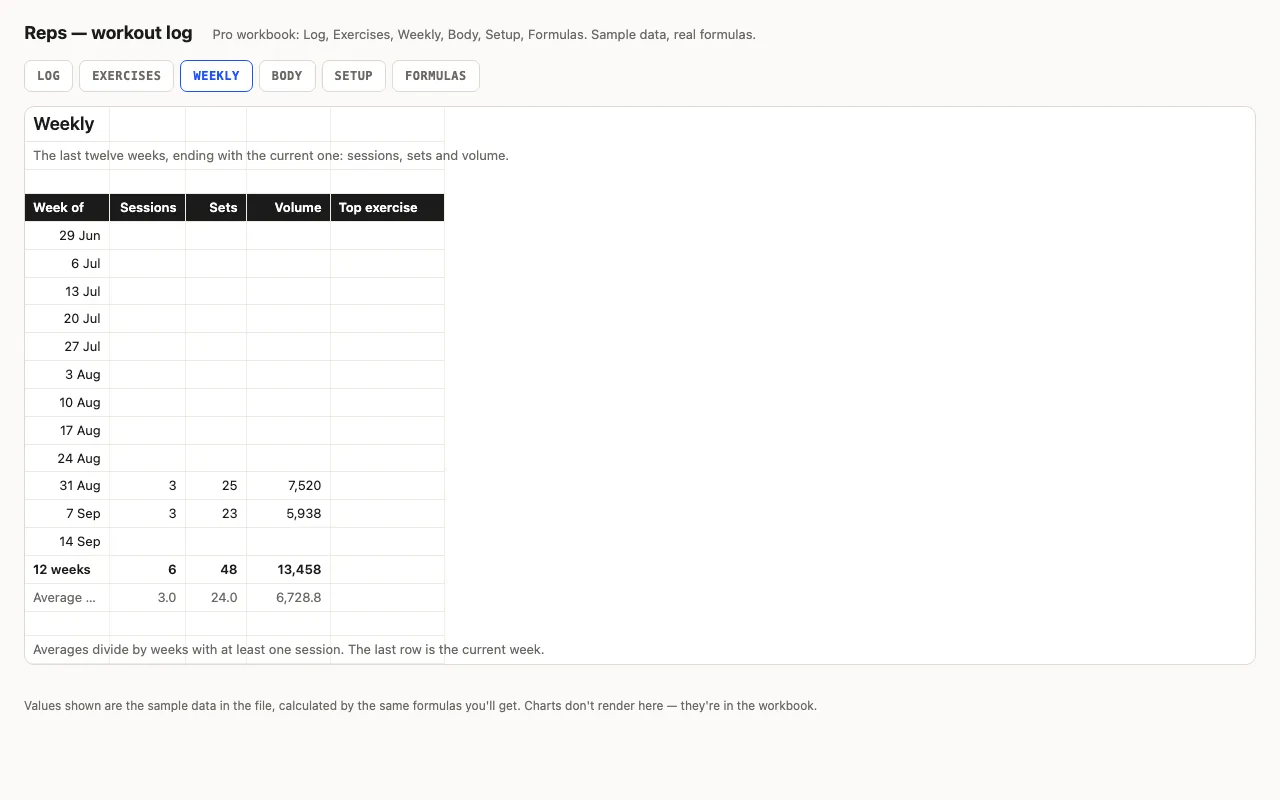Select the '6 Jul' week cell
Image resolution: width=1280 pixels, height=800 pixels.
67,264
